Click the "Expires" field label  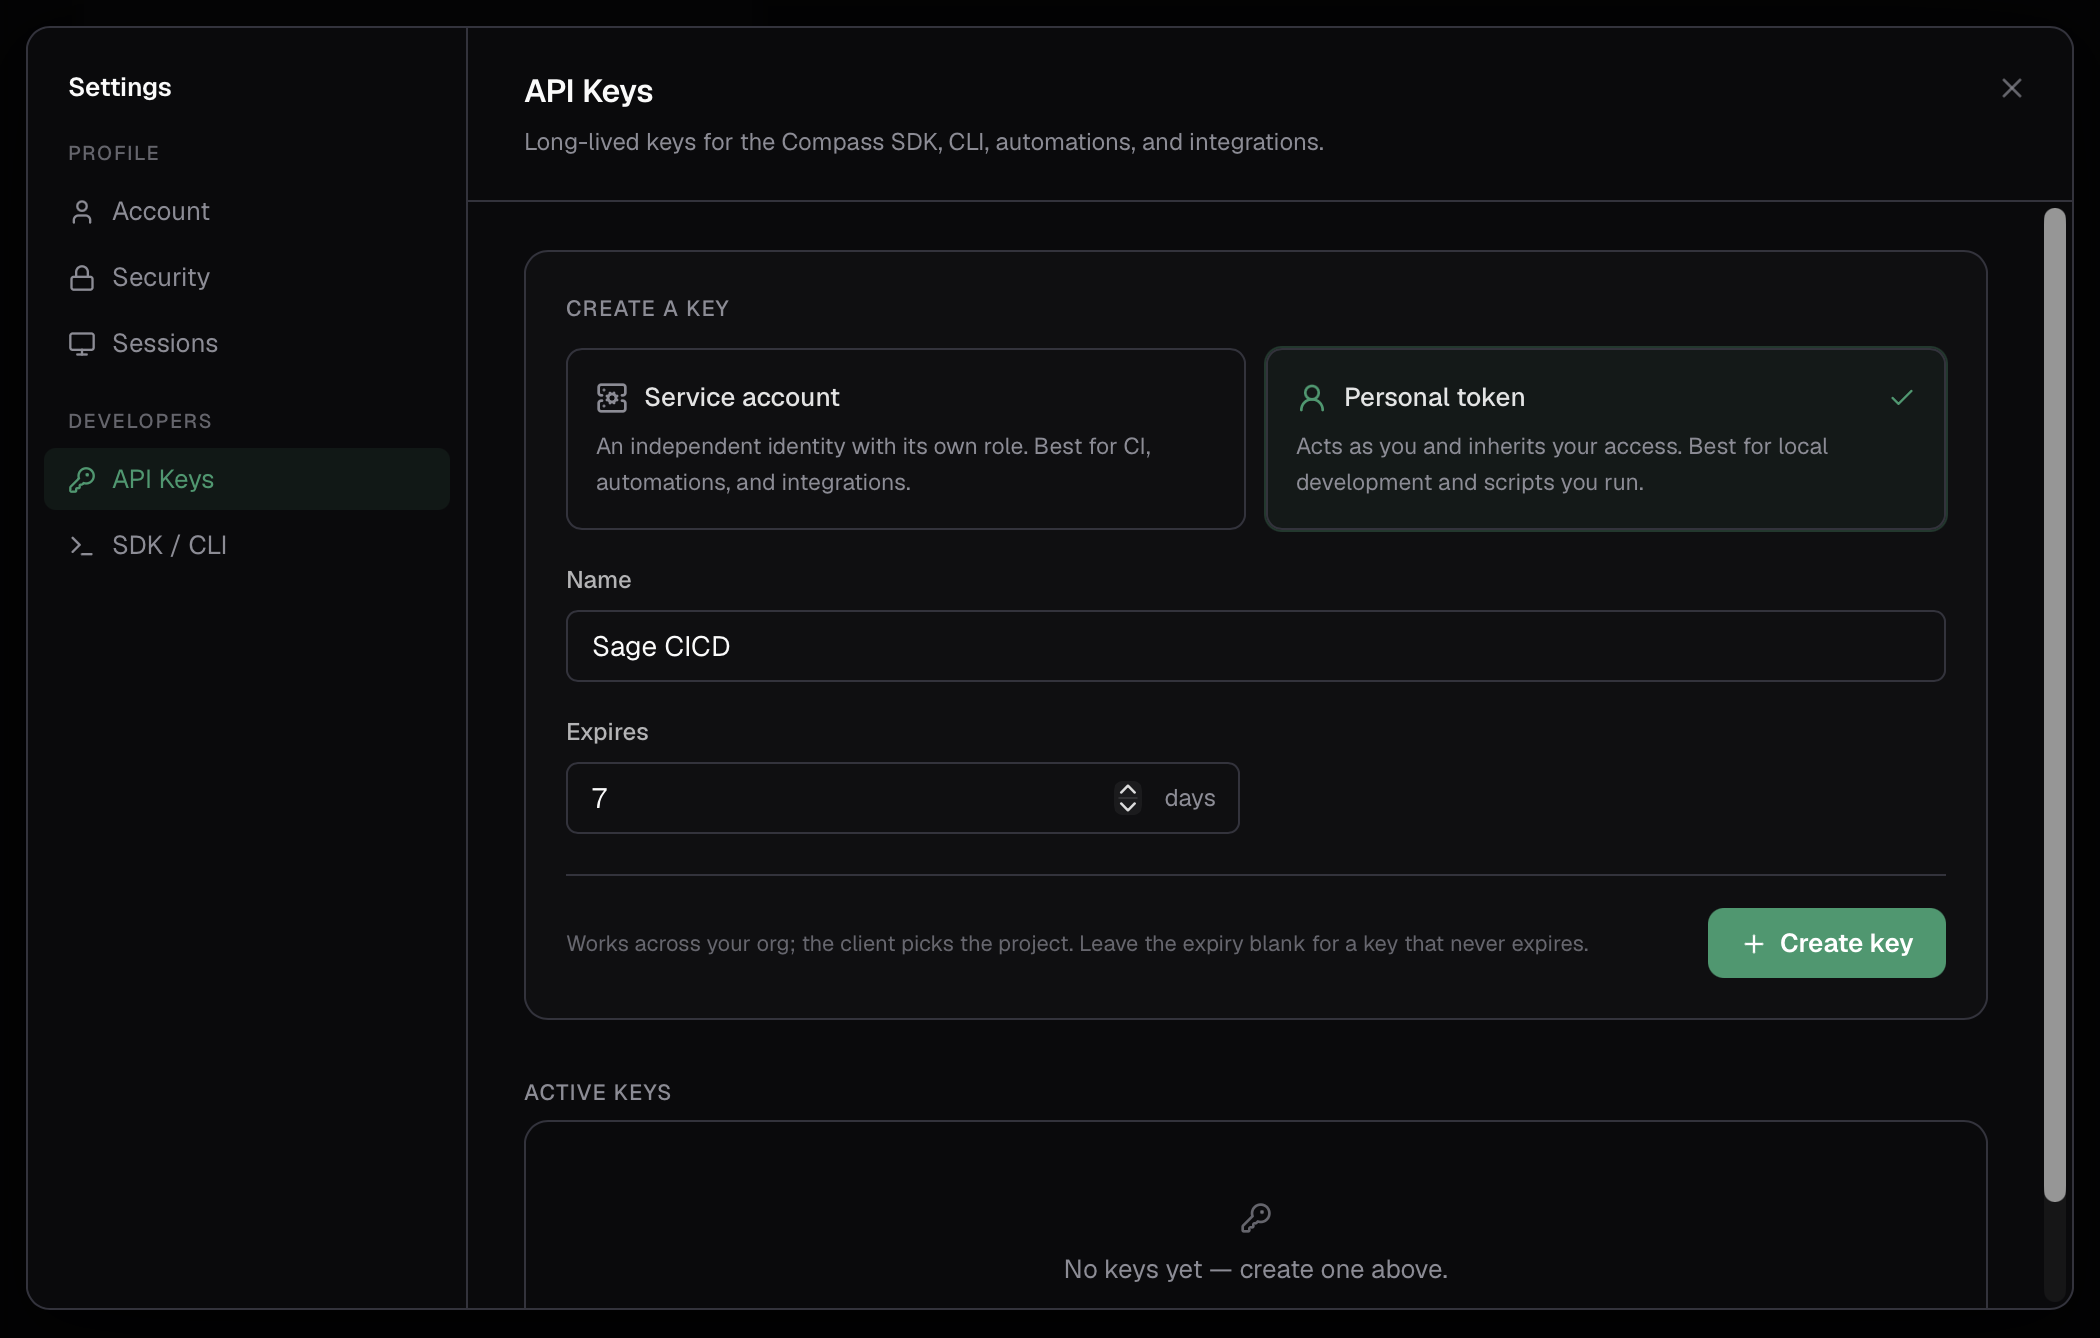(x=607, y=732)
